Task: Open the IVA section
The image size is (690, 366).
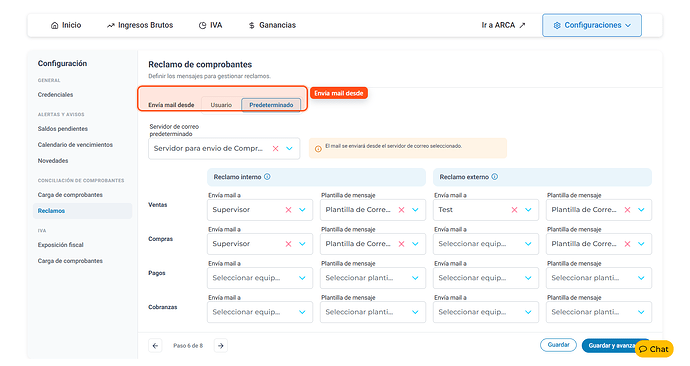Action: [210, 25]
